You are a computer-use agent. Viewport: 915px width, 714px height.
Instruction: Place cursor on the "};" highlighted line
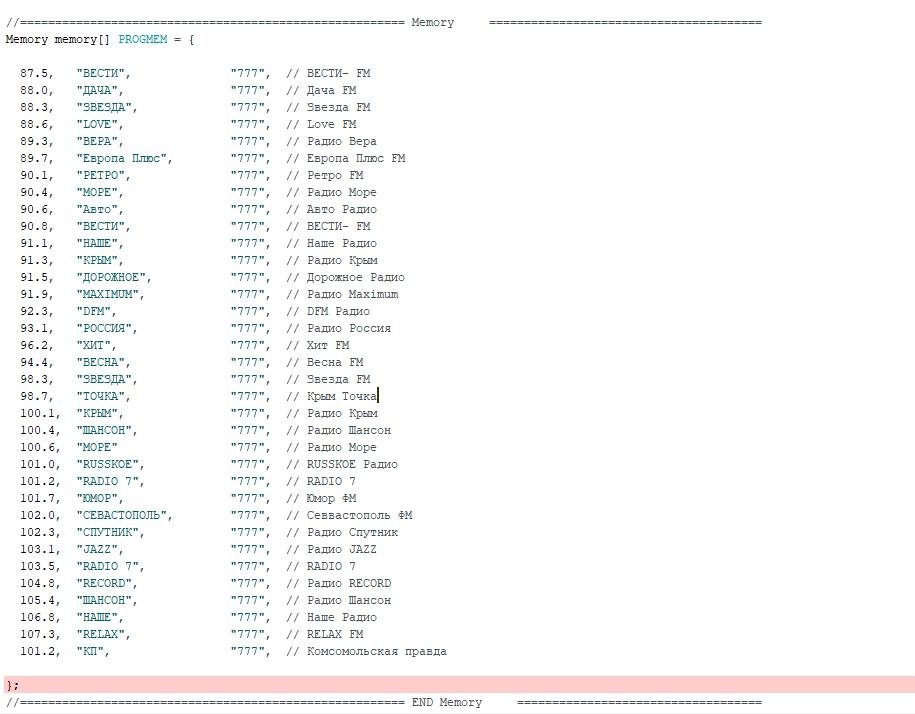[x=458, y=685]
